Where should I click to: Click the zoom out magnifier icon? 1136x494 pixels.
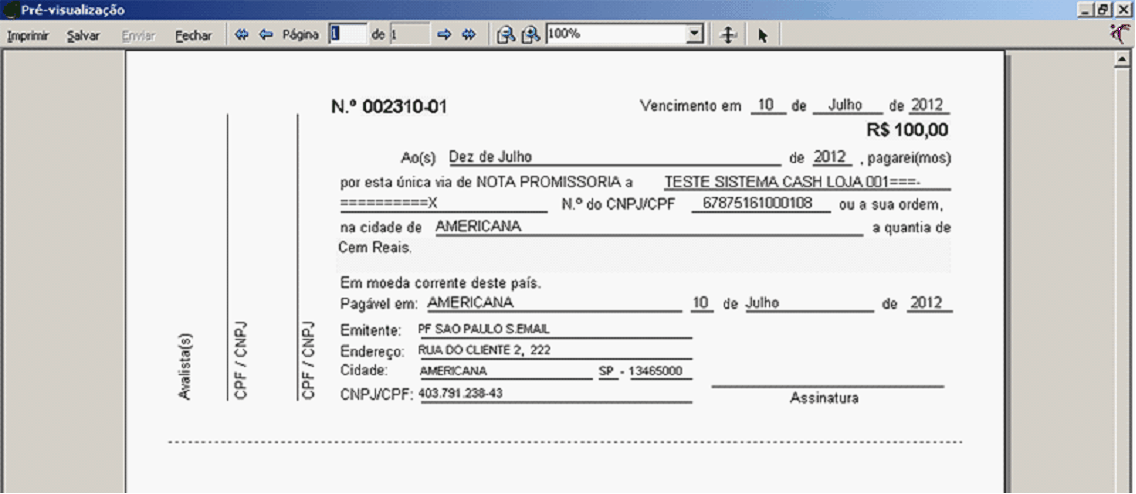(507, 35)
